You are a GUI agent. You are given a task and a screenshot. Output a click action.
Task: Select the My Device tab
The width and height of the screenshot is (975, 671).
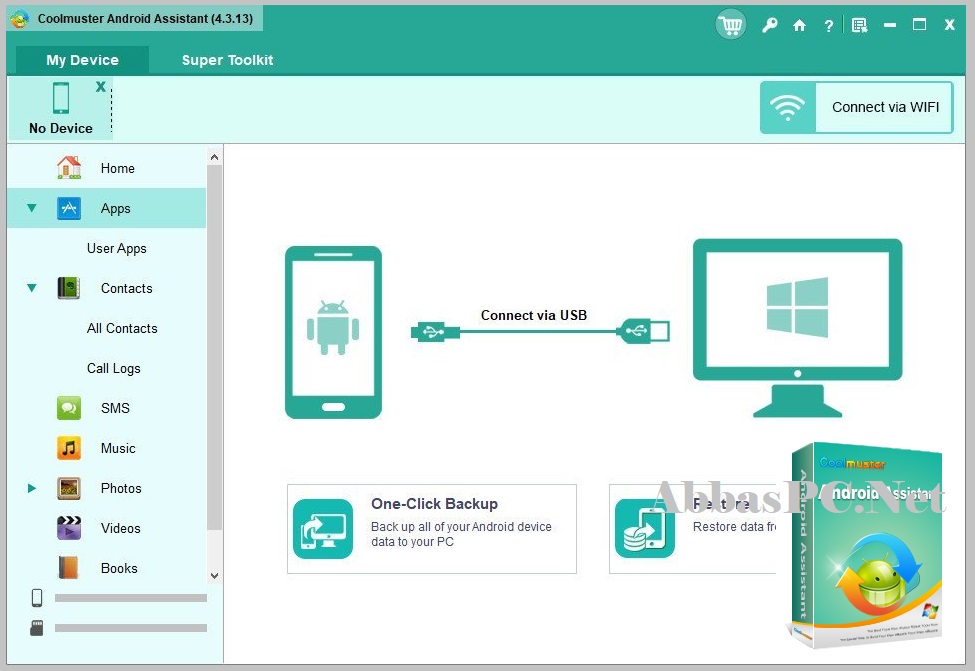tap(82, 60)
